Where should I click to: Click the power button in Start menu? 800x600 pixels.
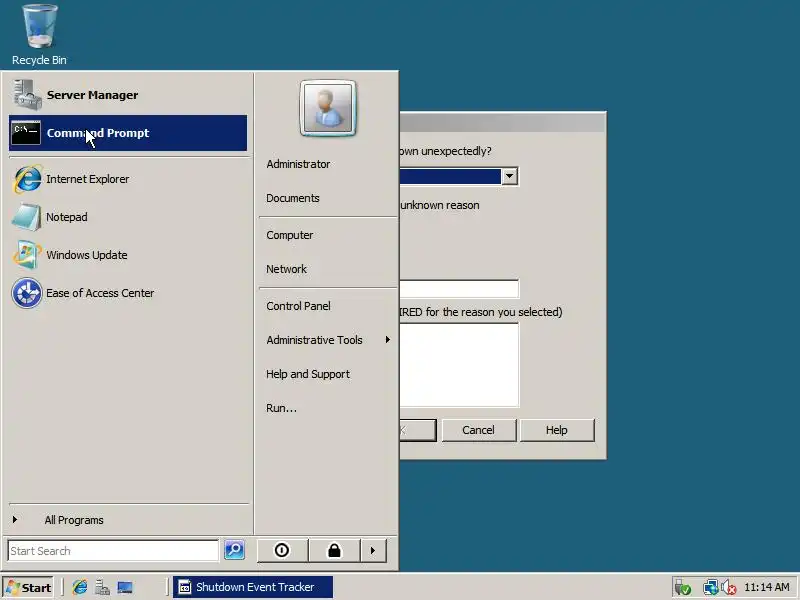pyautogui.click(x=282, y=551)
